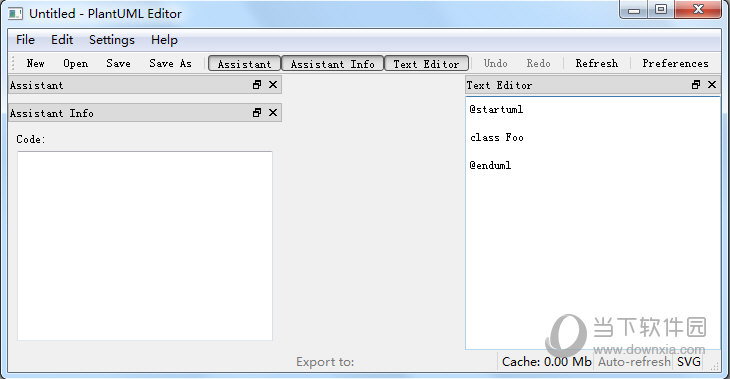730x379 pixels.
Task: Toggle the Text Editor panel button
Action: click(x=426, y=64)
